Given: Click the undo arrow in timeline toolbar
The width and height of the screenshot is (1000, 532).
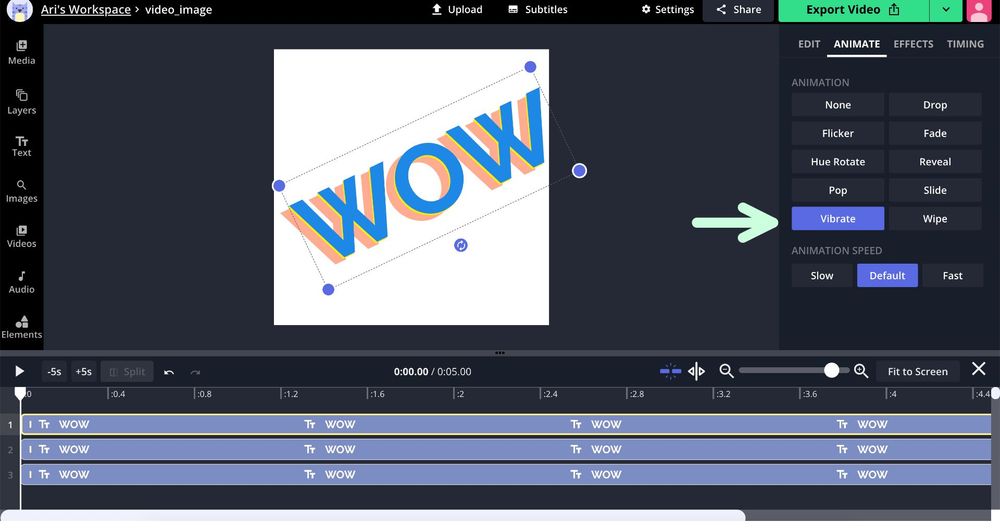Looking at the screenshot, I should click(169, 372).
